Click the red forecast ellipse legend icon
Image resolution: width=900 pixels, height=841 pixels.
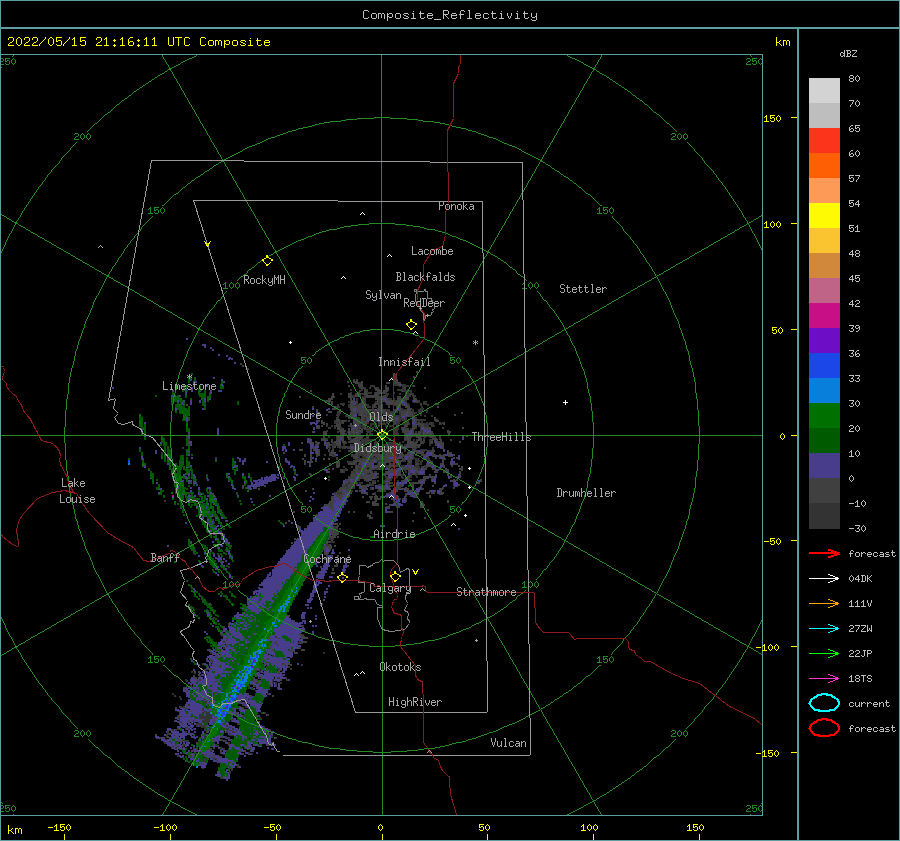(x=824, y=728)
